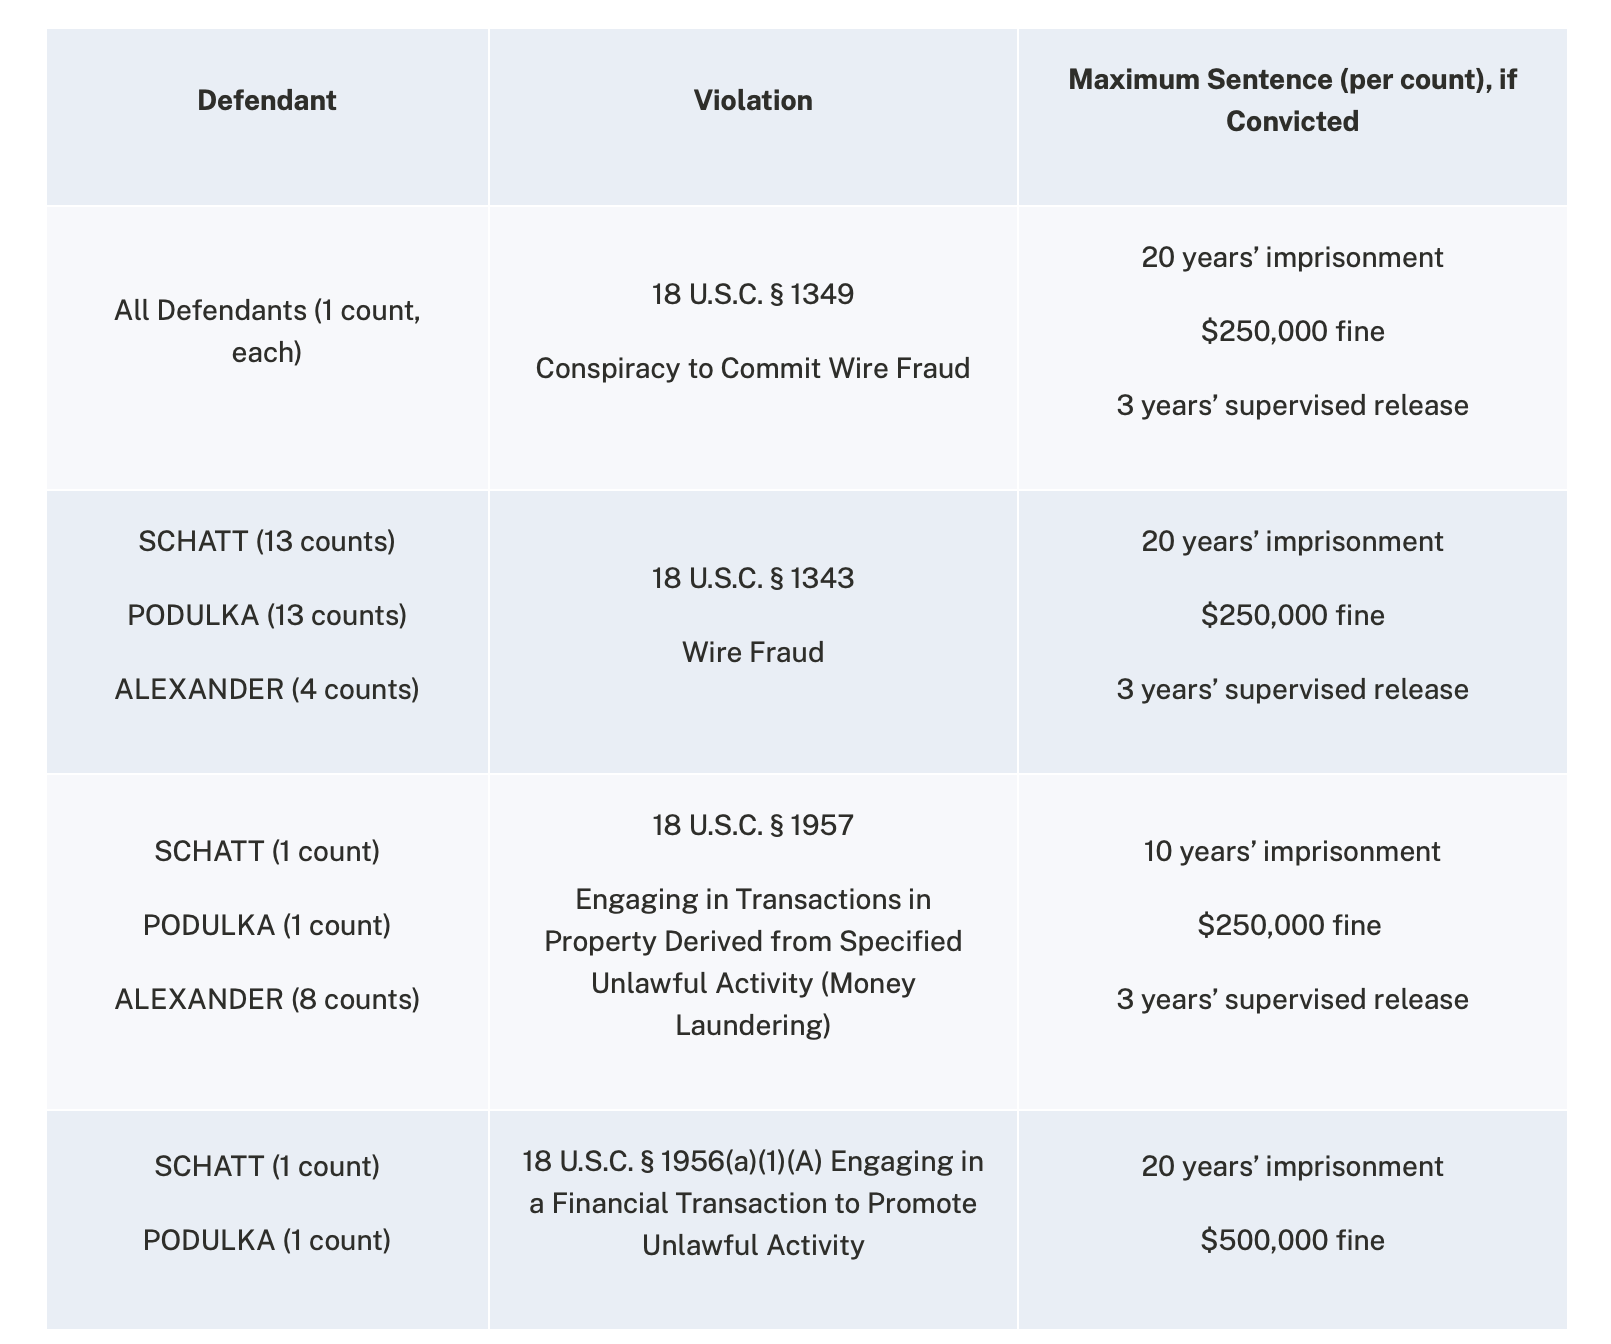Click "3 years' supervised release" in conspiracy row
This screenshot has height=1344, width=1611.
pyautogui.click(x=1292, y=406)
